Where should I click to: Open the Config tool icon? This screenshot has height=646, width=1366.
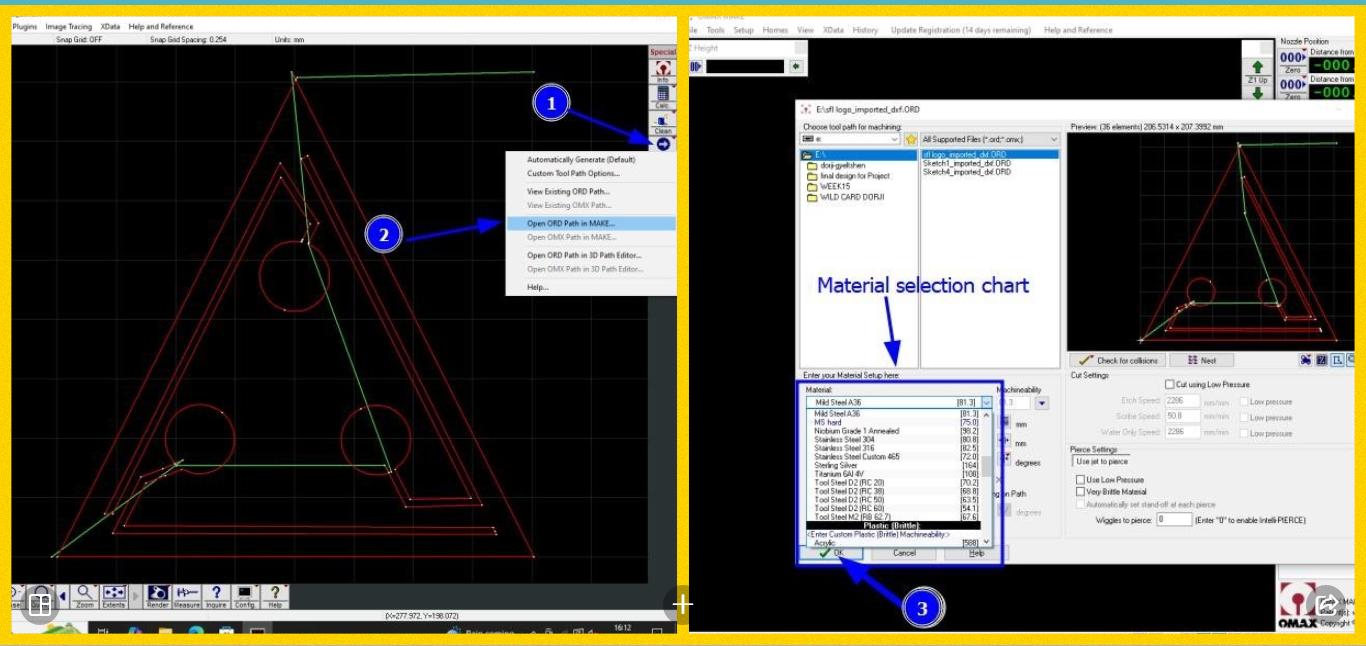click(245, 595)
